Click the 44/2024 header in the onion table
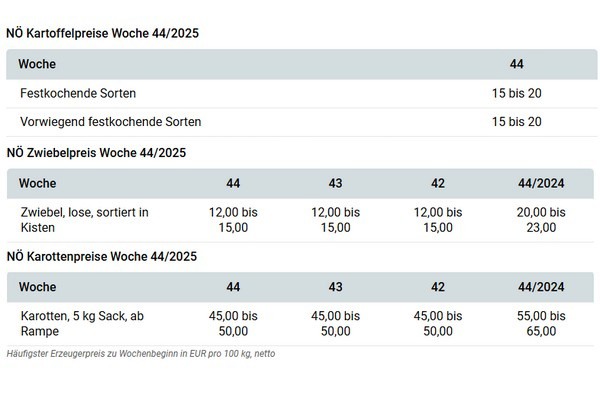 click(x=540, y=183)
